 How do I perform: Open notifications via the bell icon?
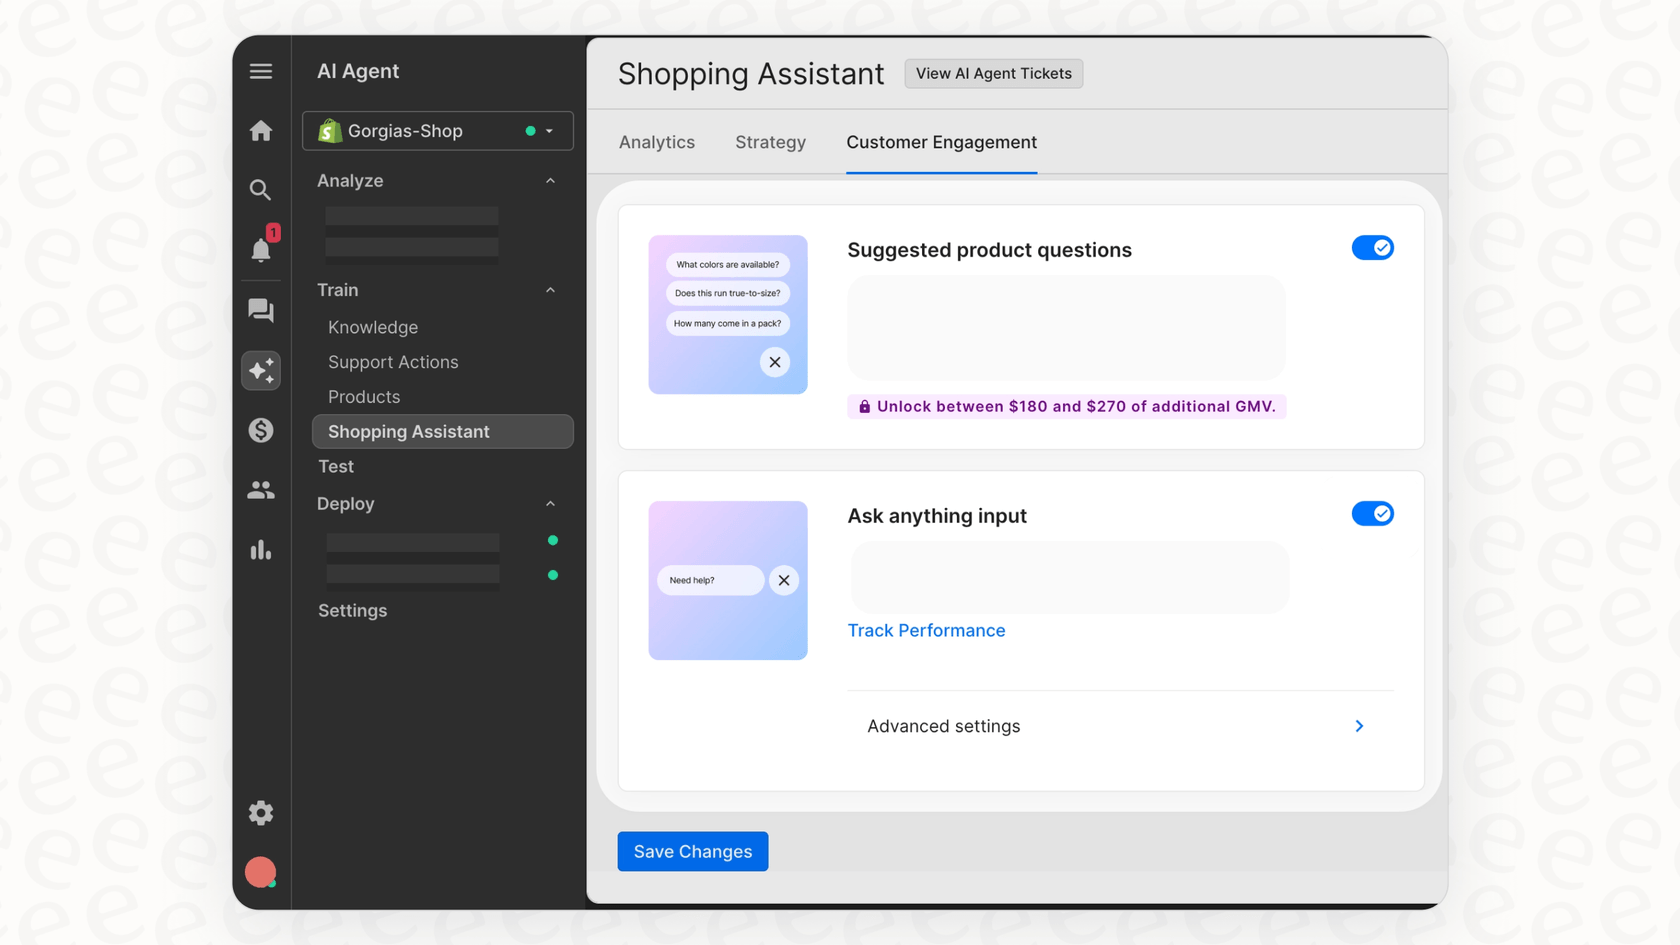tap(261, 250)
